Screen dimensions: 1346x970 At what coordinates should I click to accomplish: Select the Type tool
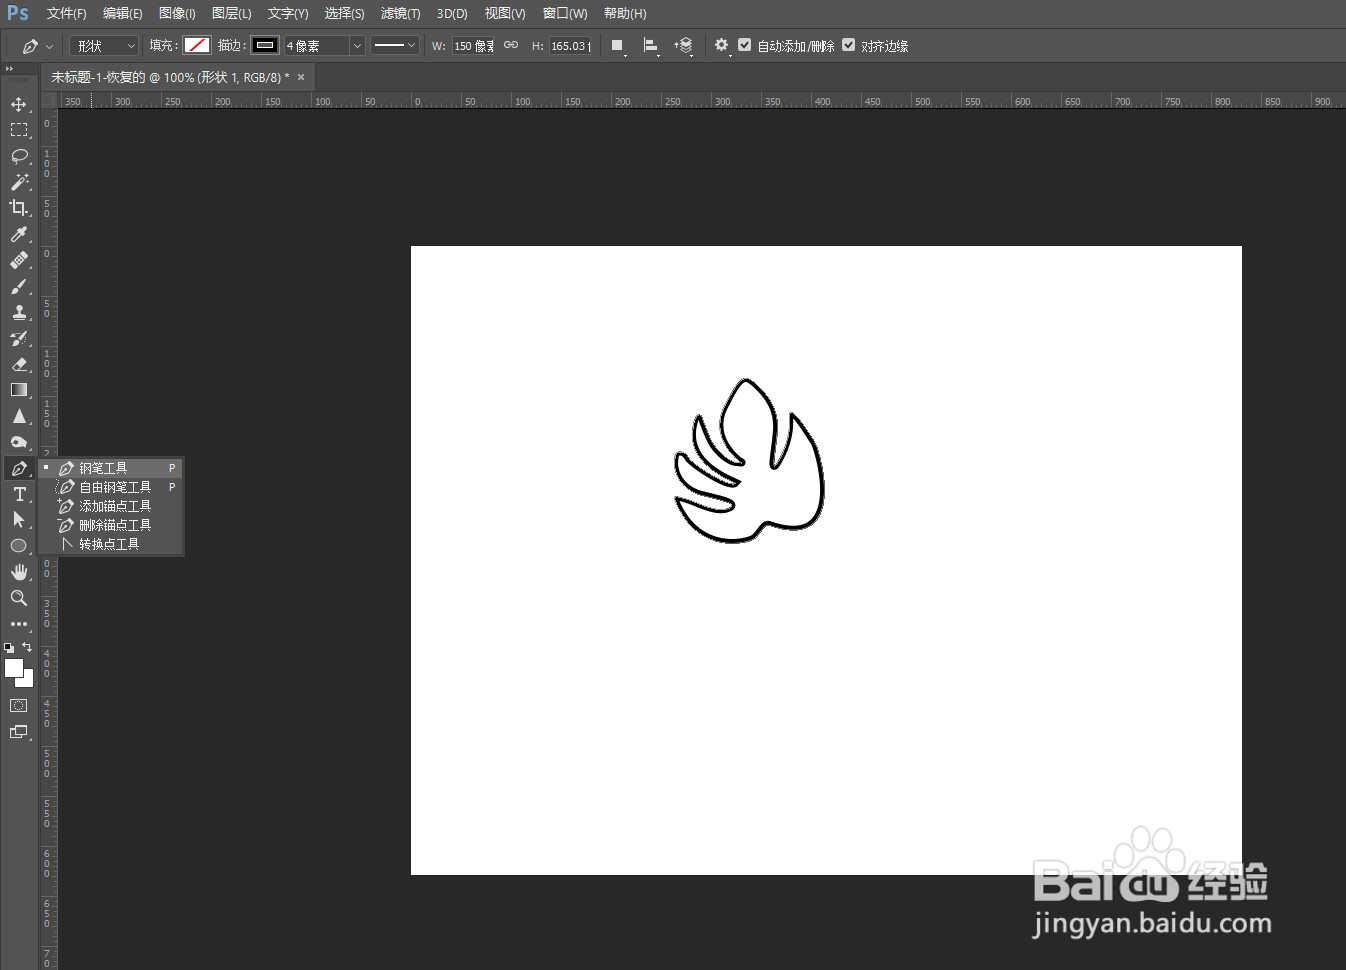tap(19, 494)
